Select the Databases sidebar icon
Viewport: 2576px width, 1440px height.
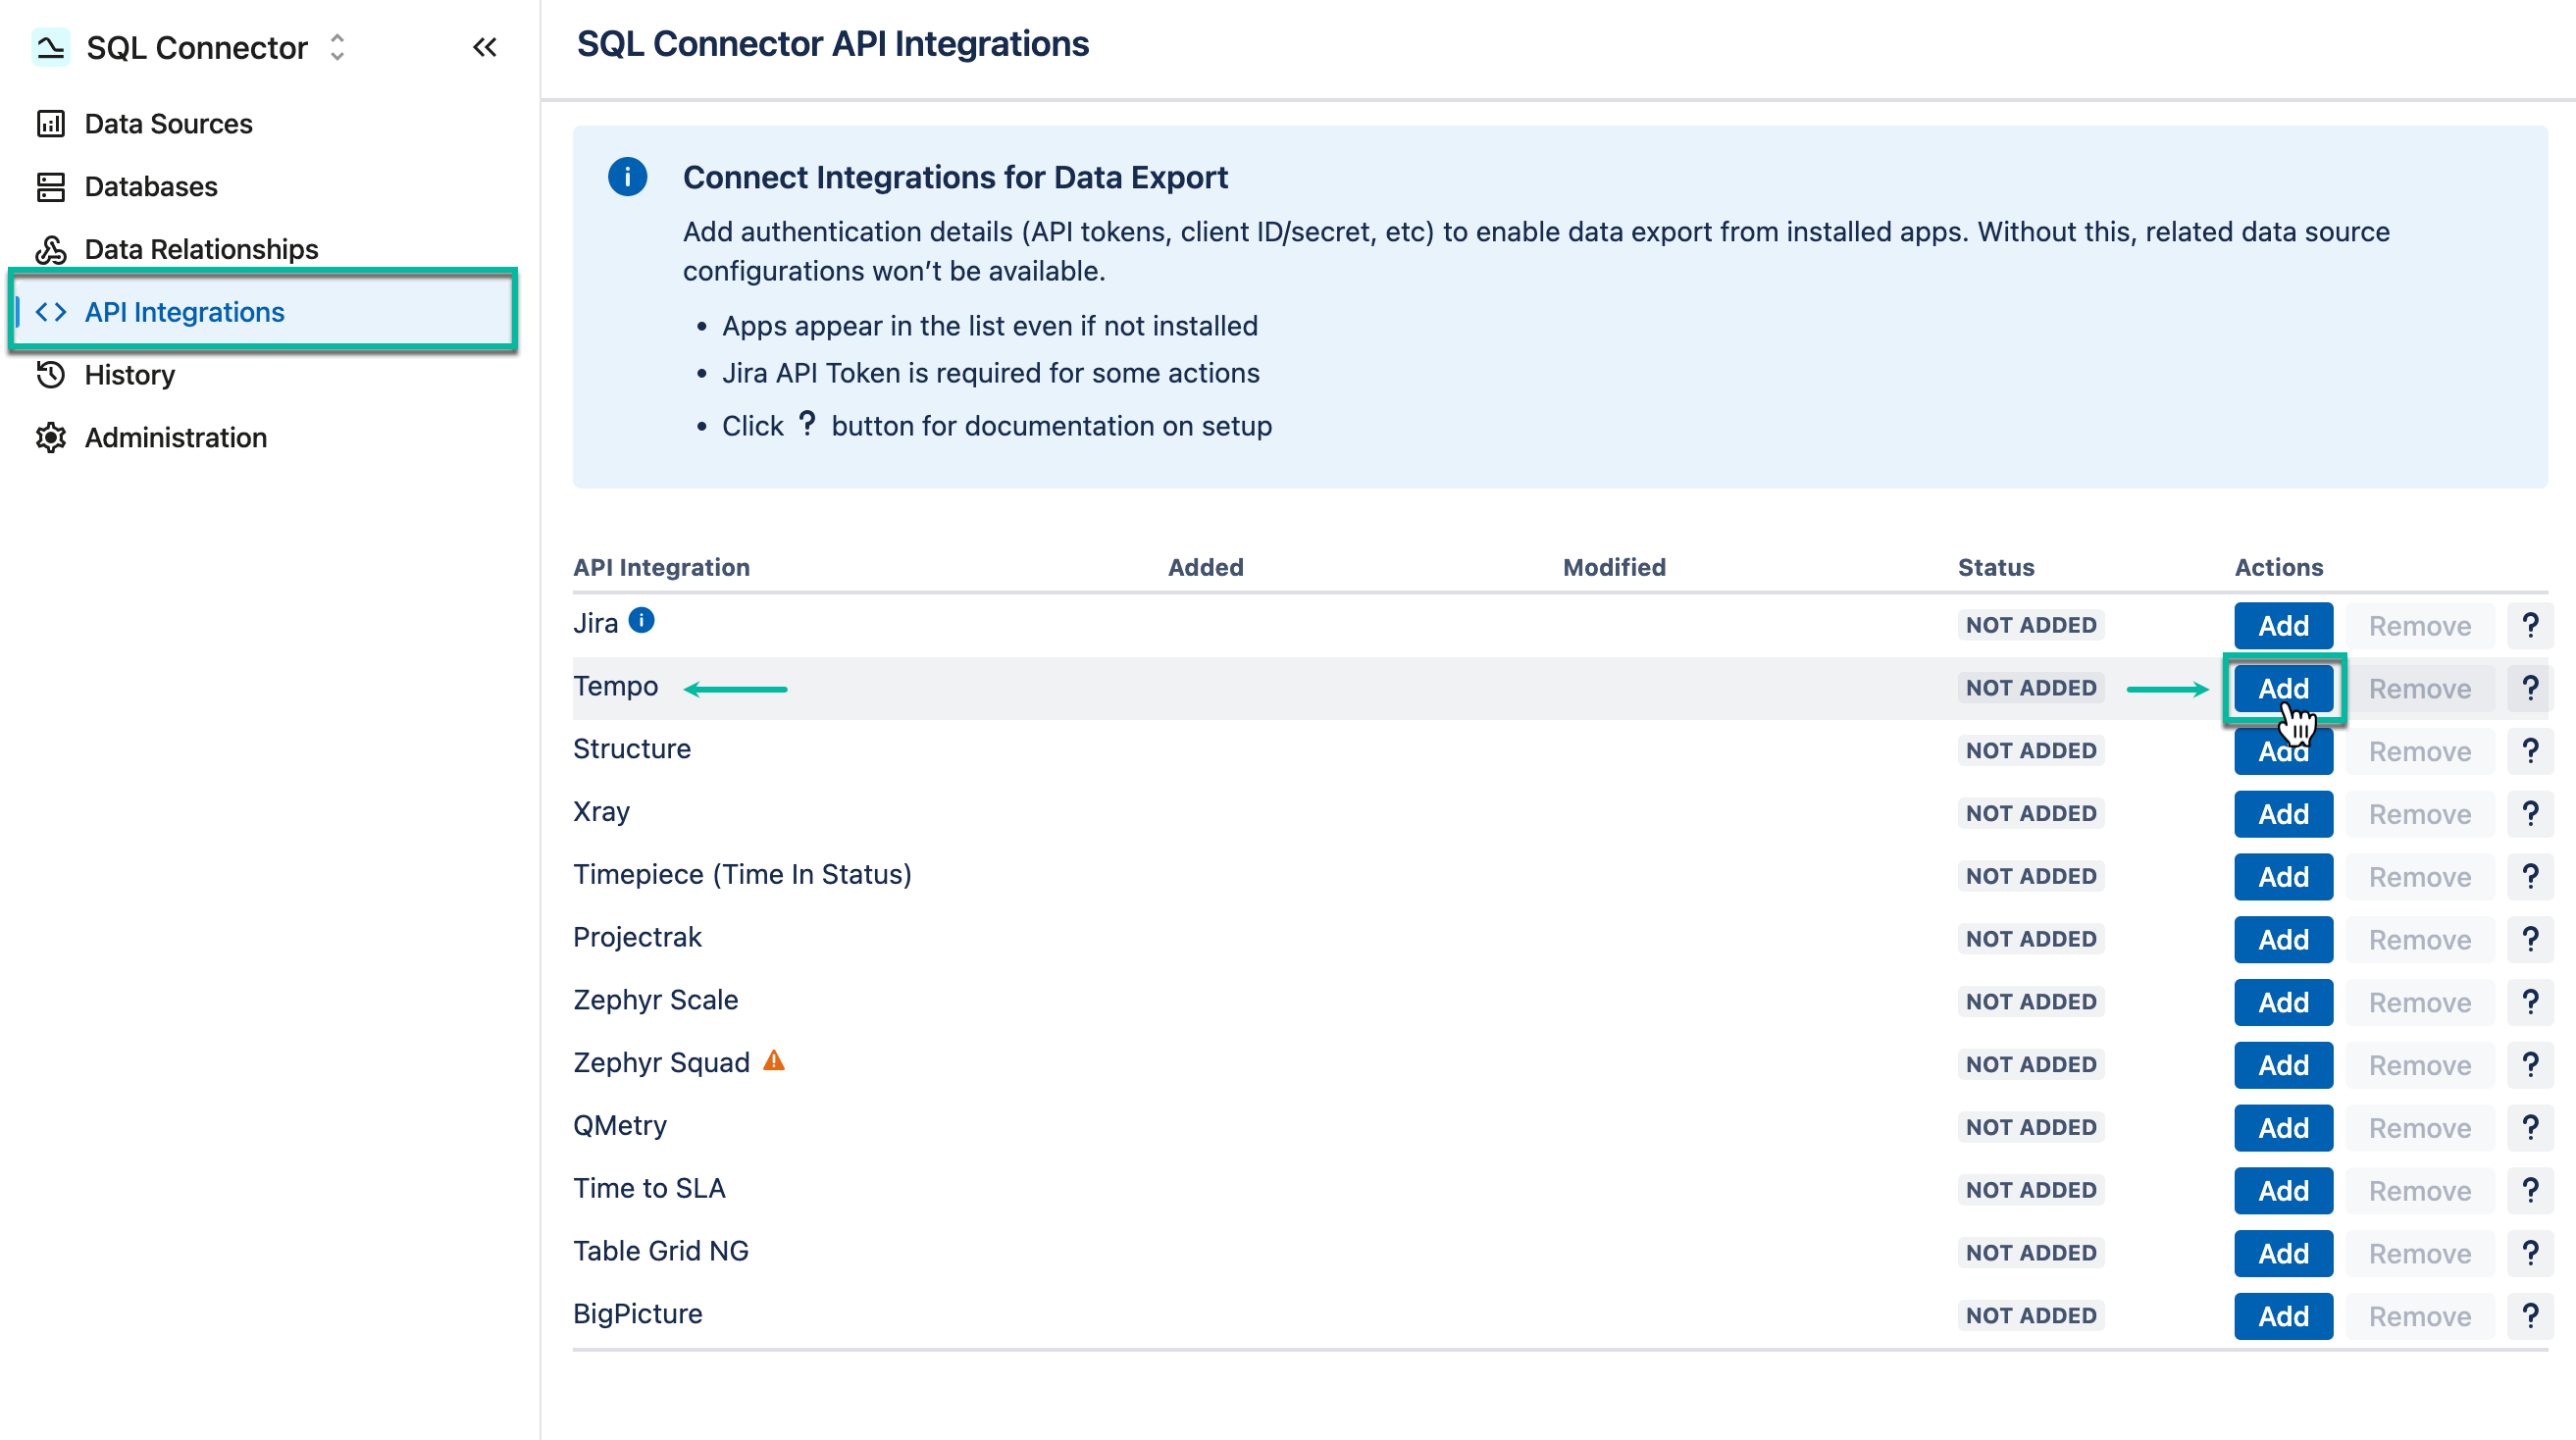pyautogui.click(x=52, y=186)
